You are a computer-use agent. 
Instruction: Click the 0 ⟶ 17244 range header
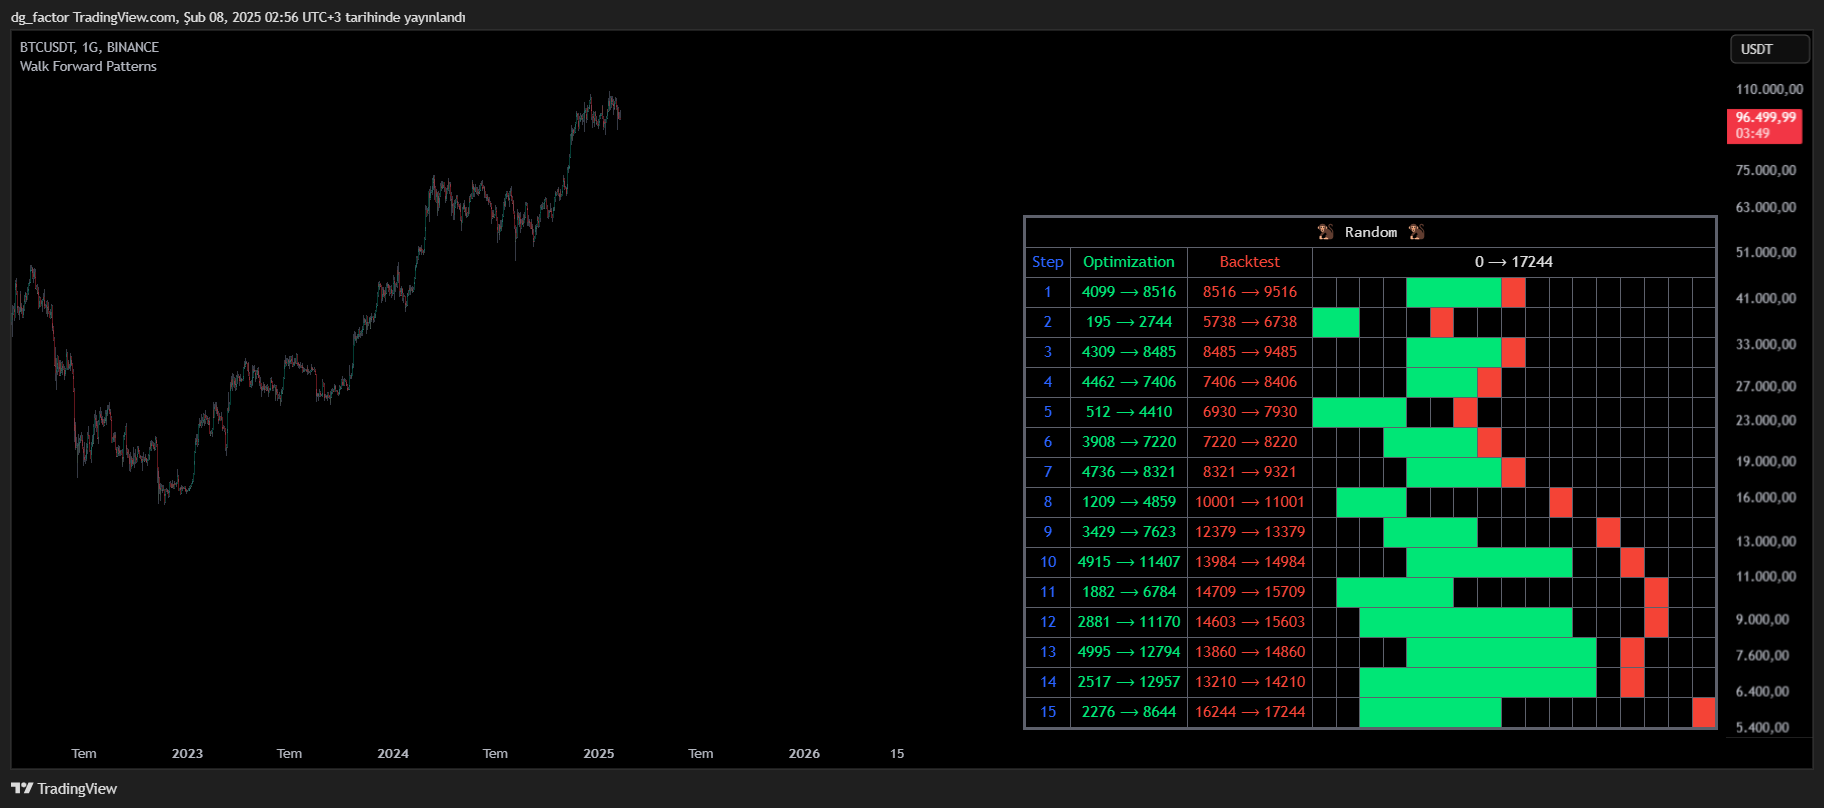pyautogui.click(x=1513, y=262)
